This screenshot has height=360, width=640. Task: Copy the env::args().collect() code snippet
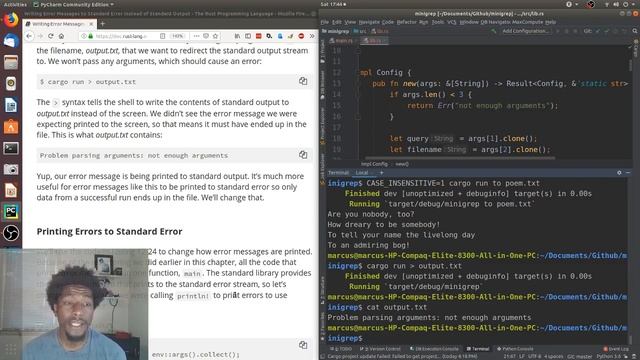coord(303,344)
